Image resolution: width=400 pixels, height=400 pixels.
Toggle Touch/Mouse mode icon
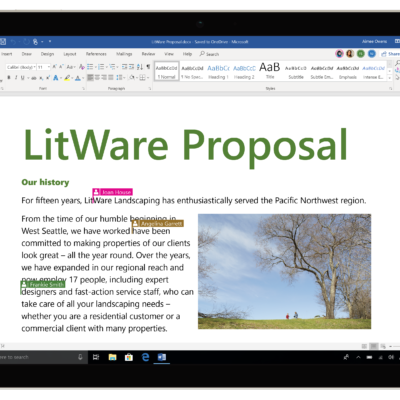(35, 42)
